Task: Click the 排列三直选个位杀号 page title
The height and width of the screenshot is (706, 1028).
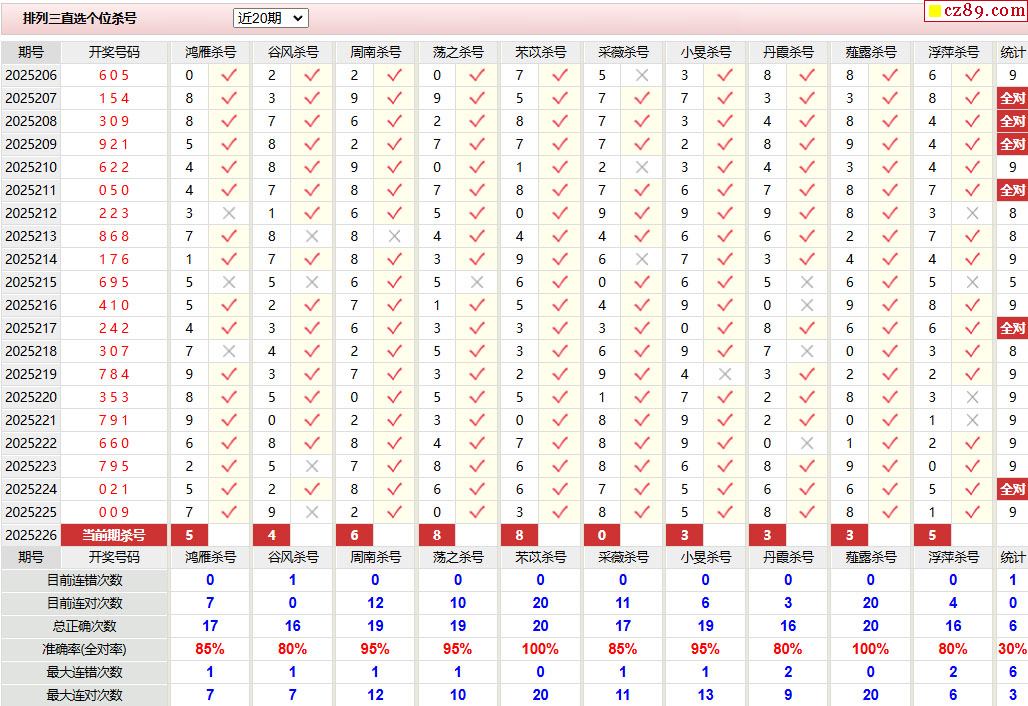Action: click(x=80, y=18)
